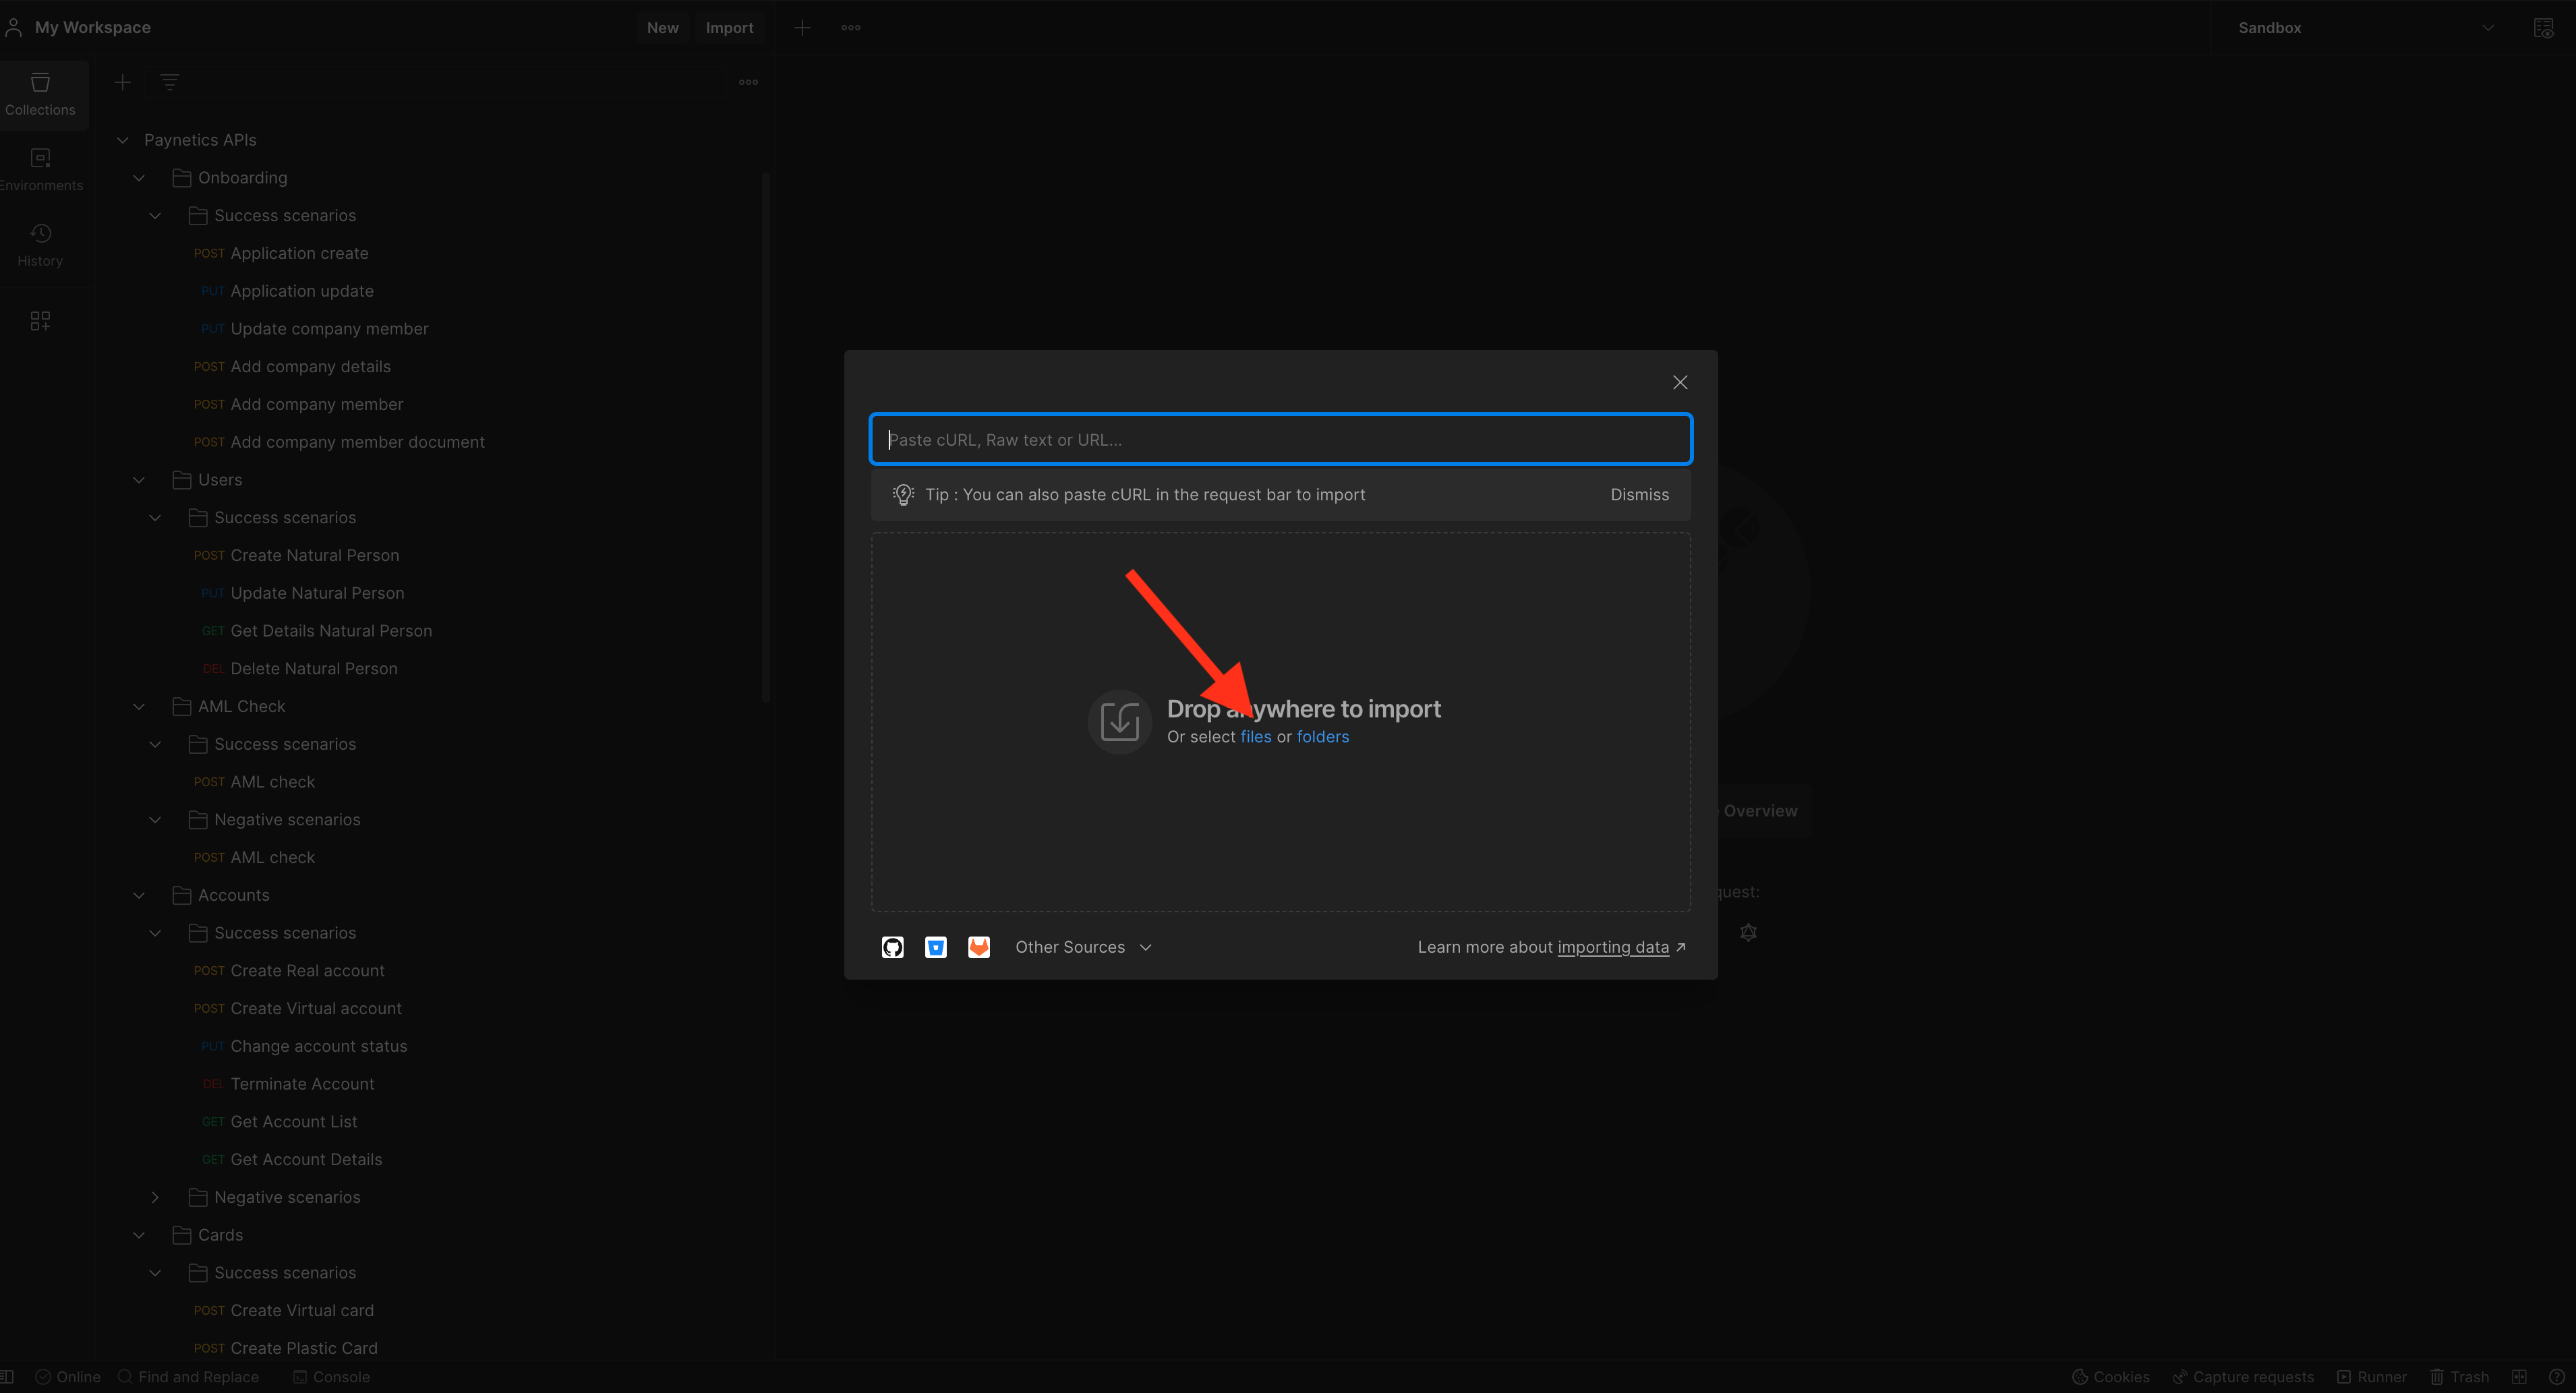Click the GitLab import source icon
The image size is (2576, 1393).
tap(978, 947)
